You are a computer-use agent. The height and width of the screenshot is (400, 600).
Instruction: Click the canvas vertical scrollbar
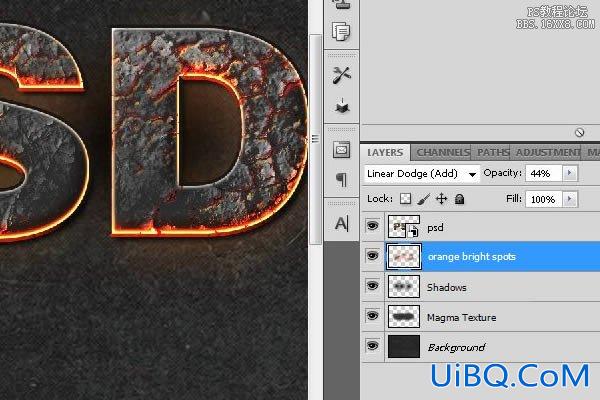click(x=315, y=139)
